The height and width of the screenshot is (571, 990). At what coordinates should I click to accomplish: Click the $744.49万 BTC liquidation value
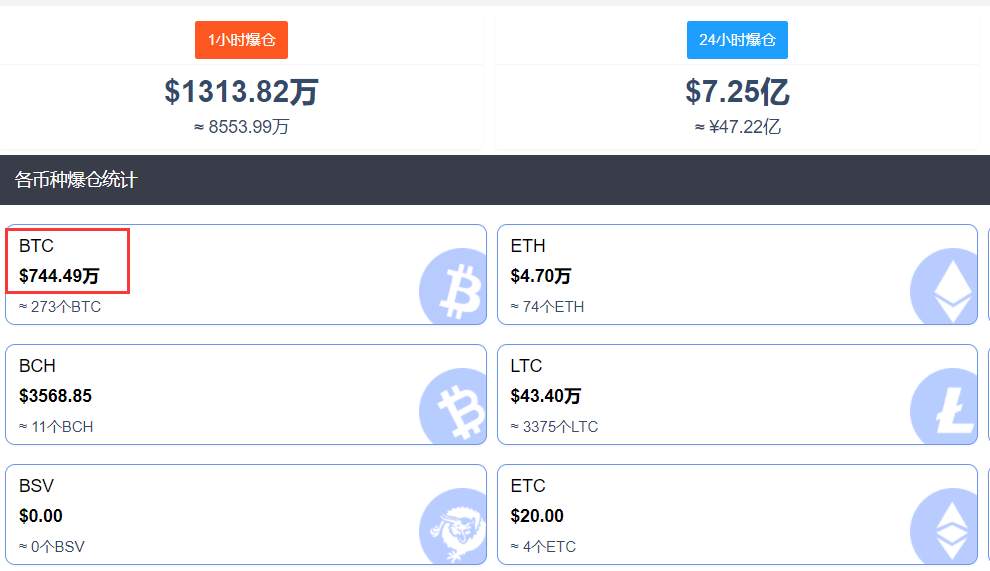click(59, 276)
